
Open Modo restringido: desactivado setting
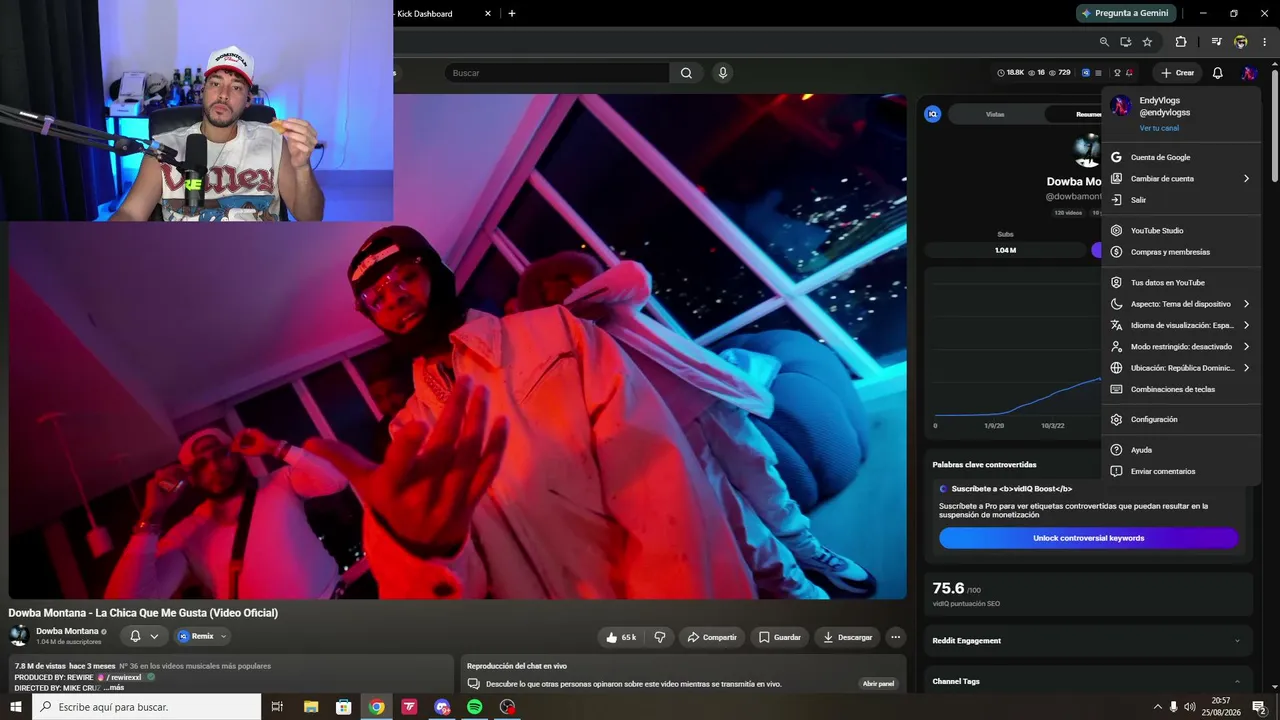tap(1181, 347)
